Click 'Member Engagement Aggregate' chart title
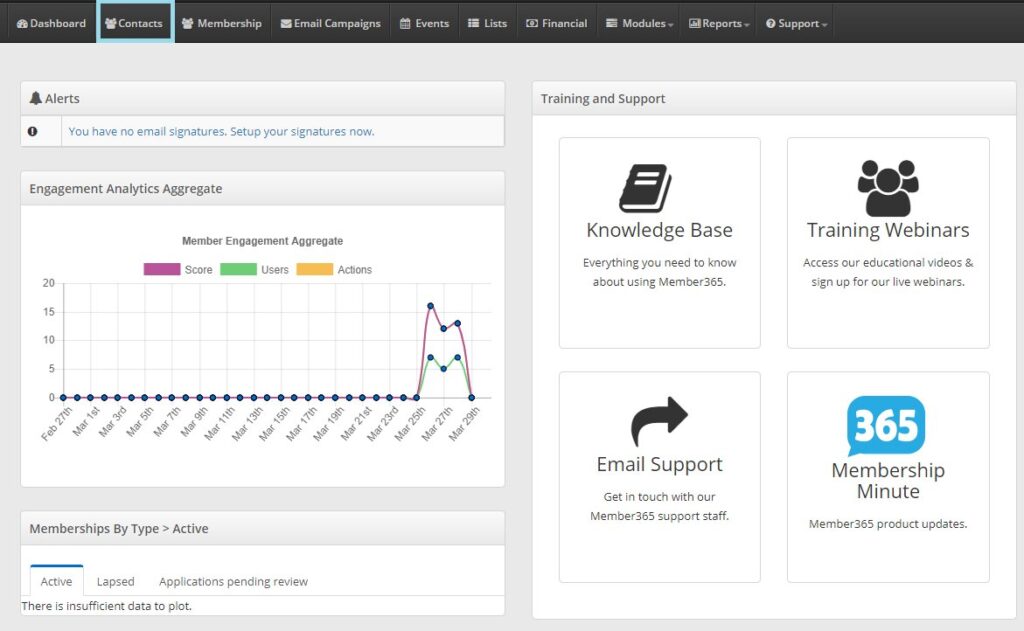This screenshot has height=631, width=1024. coord(263,241)
